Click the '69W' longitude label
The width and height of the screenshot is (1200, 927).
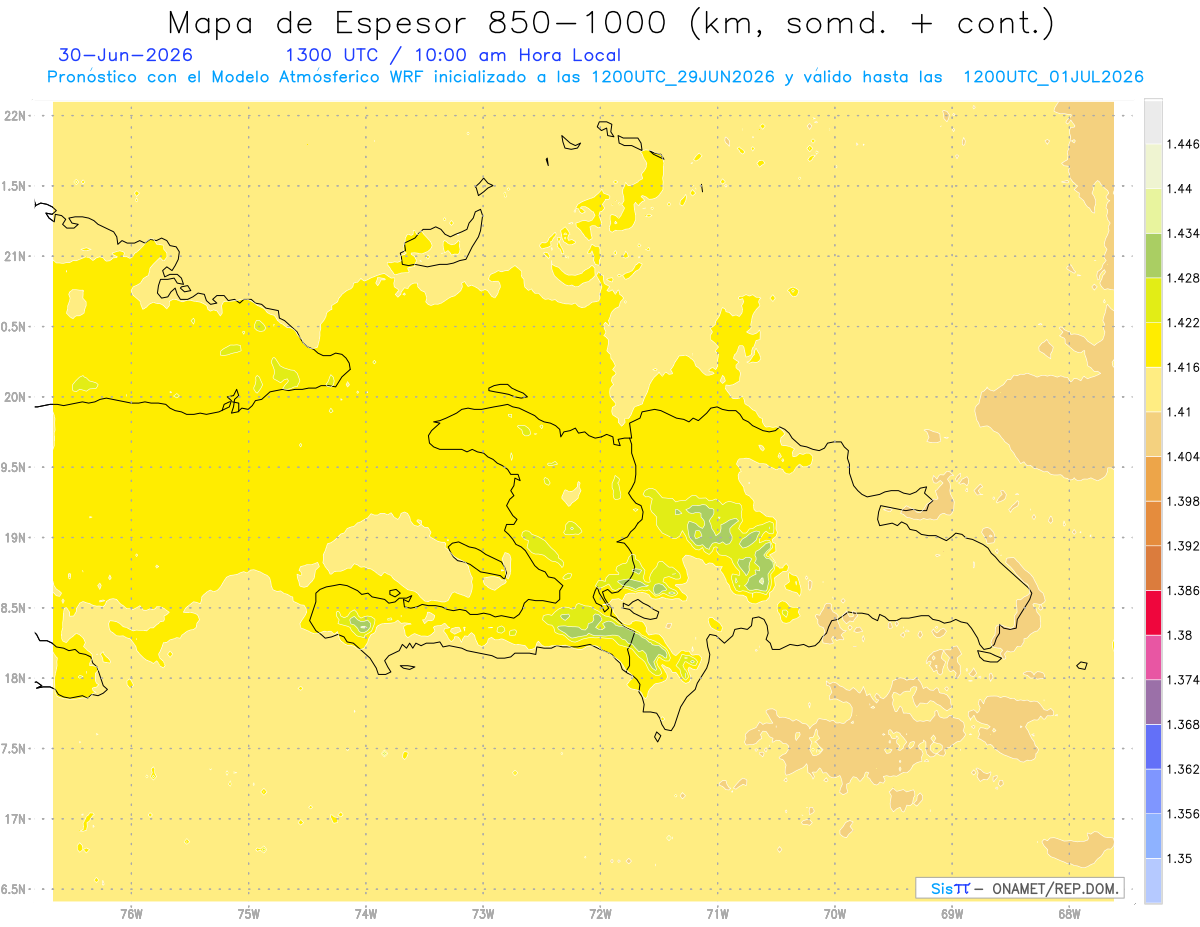click(951, 915)
